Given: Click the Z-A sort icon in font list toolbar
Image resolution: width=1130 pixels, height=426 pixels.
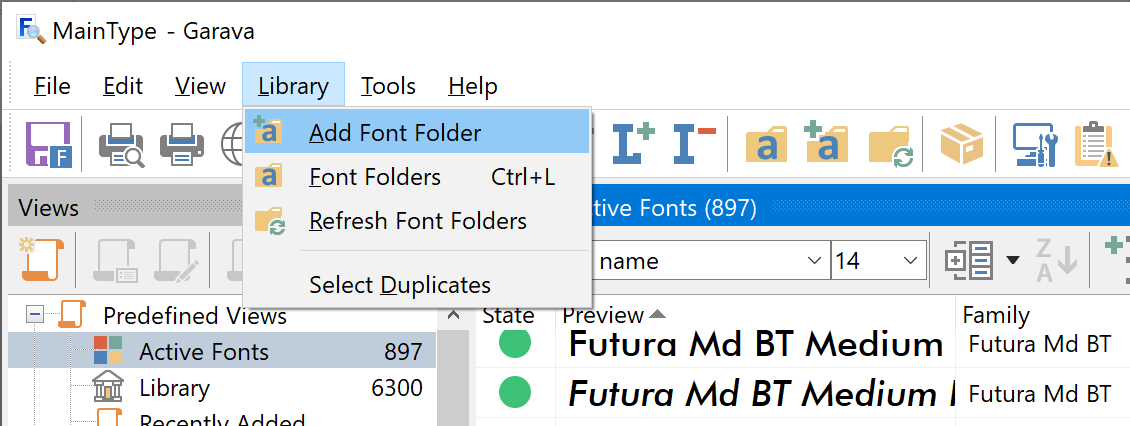Looking at the screenshot, I should (1055, 260).
